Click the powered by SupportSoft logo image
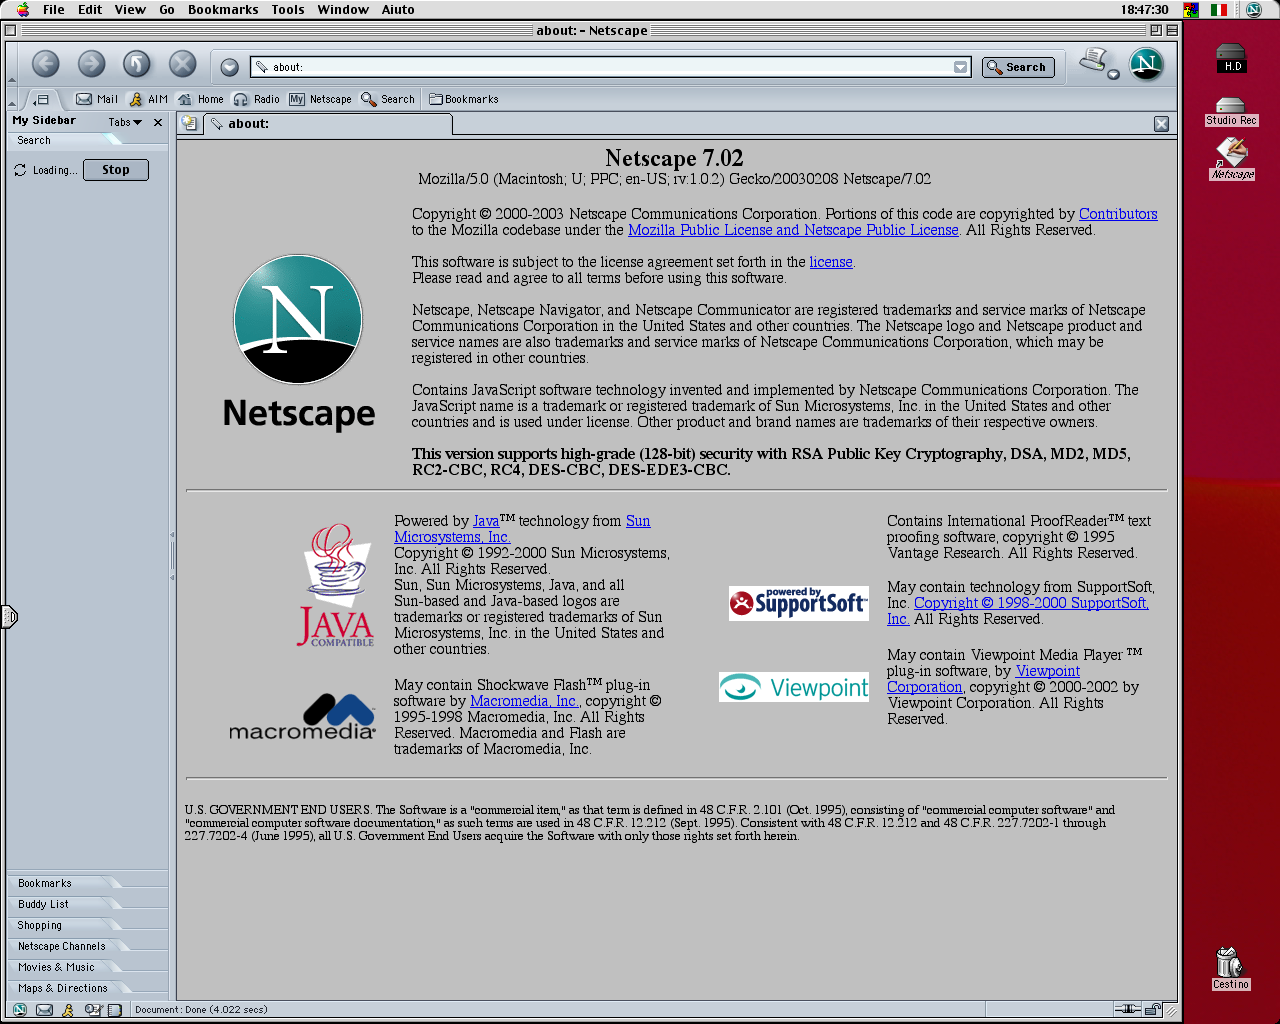The height and width of the screenshot is (1024, 1280). tap(798, 603)
